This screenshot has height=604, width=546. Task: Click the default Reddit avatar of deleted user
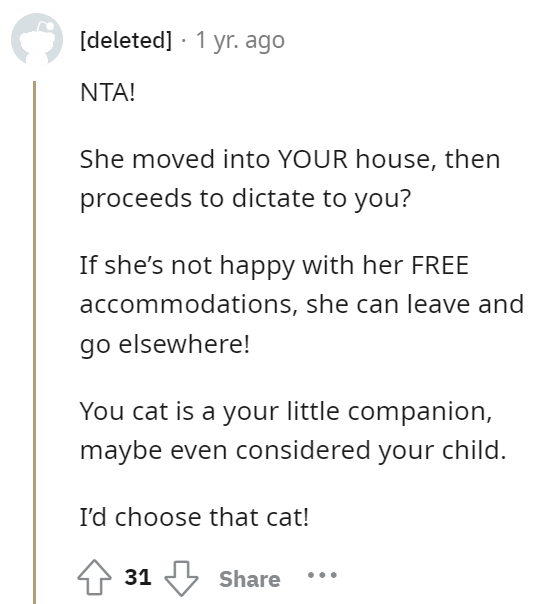(37, 39)
